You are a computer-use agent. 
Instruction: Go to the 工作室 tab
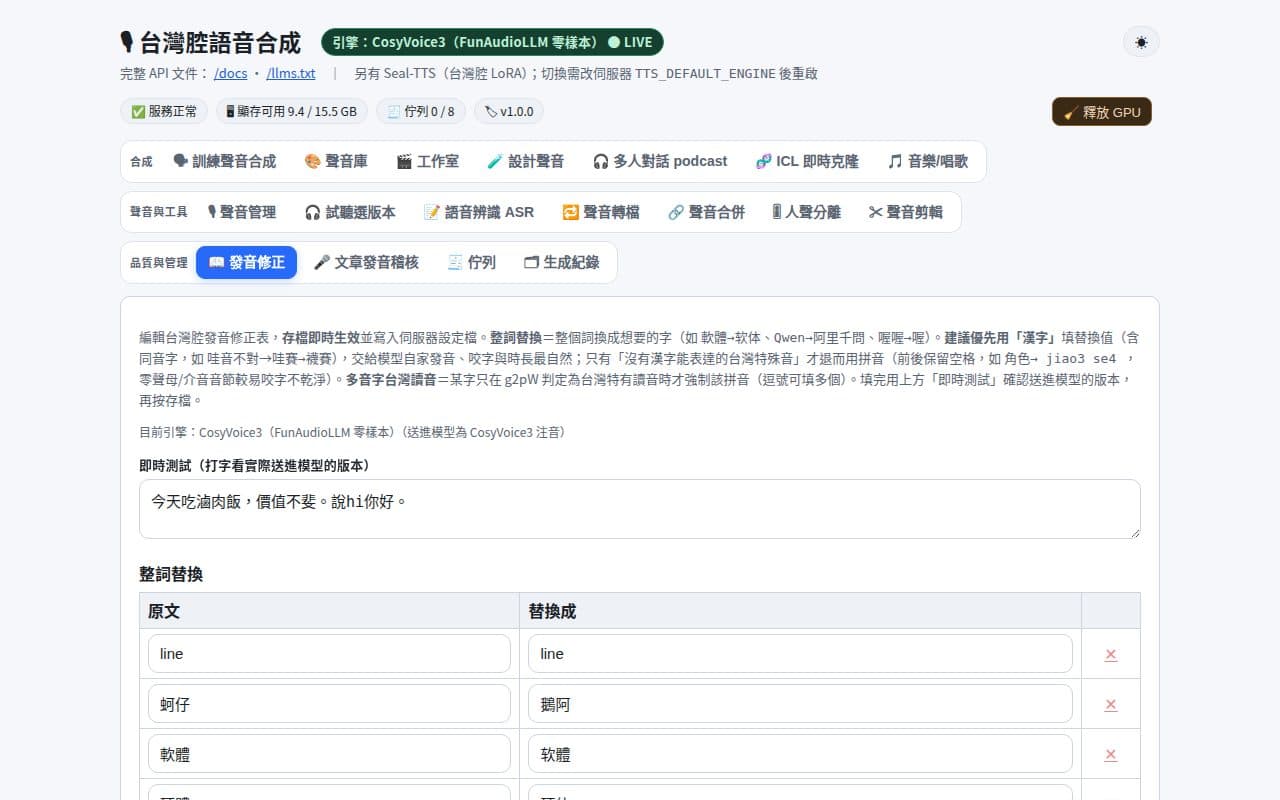click(x=428, y=161)
